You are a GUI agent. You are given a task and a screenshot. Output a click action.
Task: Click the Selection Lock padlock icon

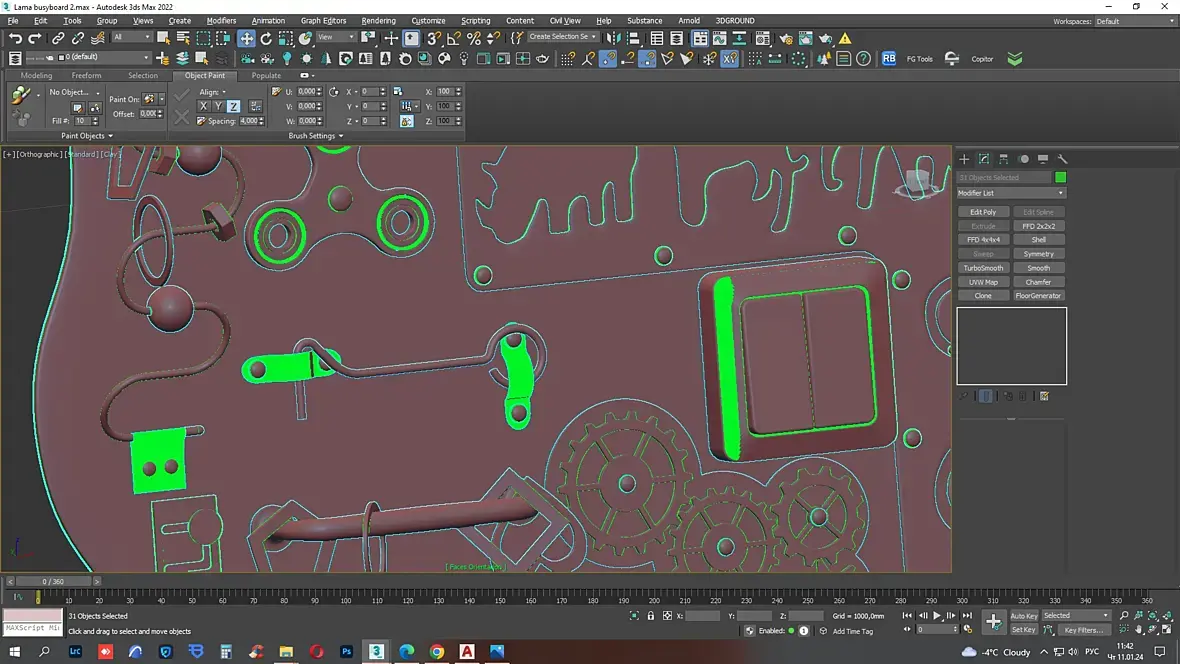[x=651, y=616]
